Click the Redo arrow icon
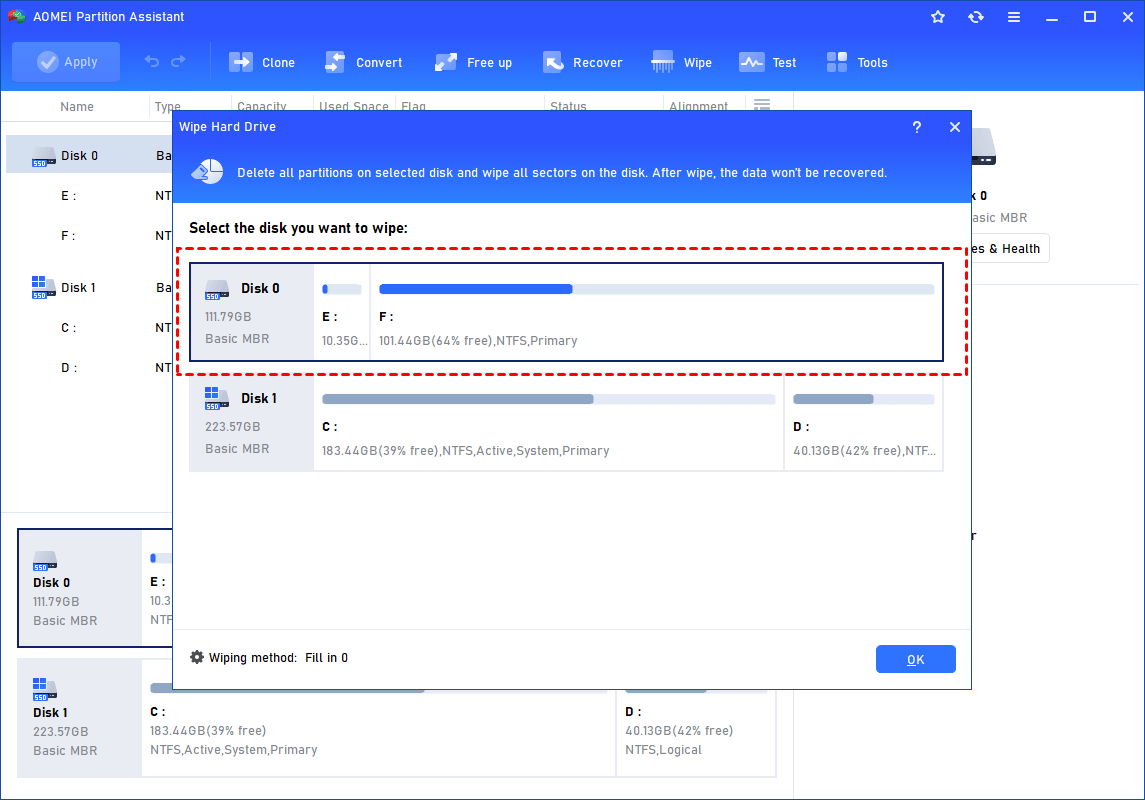 pyautogui.click(x=178, y=62)
